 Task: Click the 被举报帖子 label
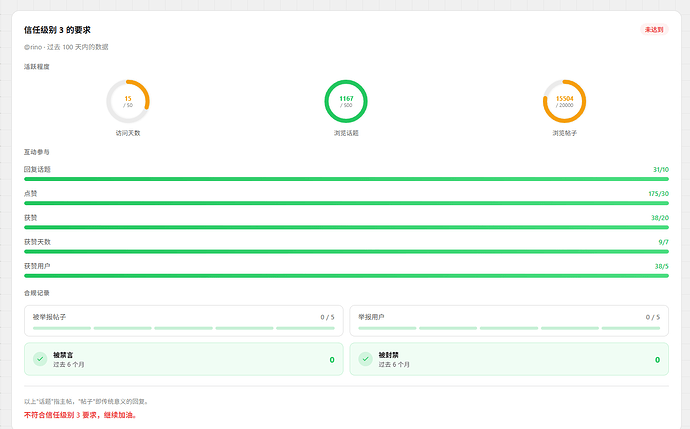pyautogui.click(x=49, y=317)
